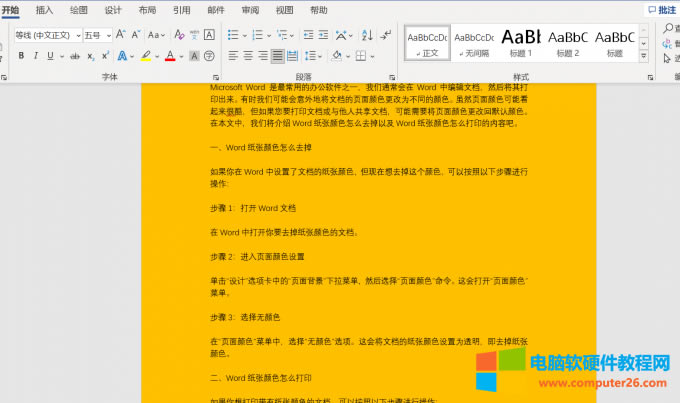Click the justify alignment icon
The width and height of the screenshot is (680, 403).
[x=277, y=56]
